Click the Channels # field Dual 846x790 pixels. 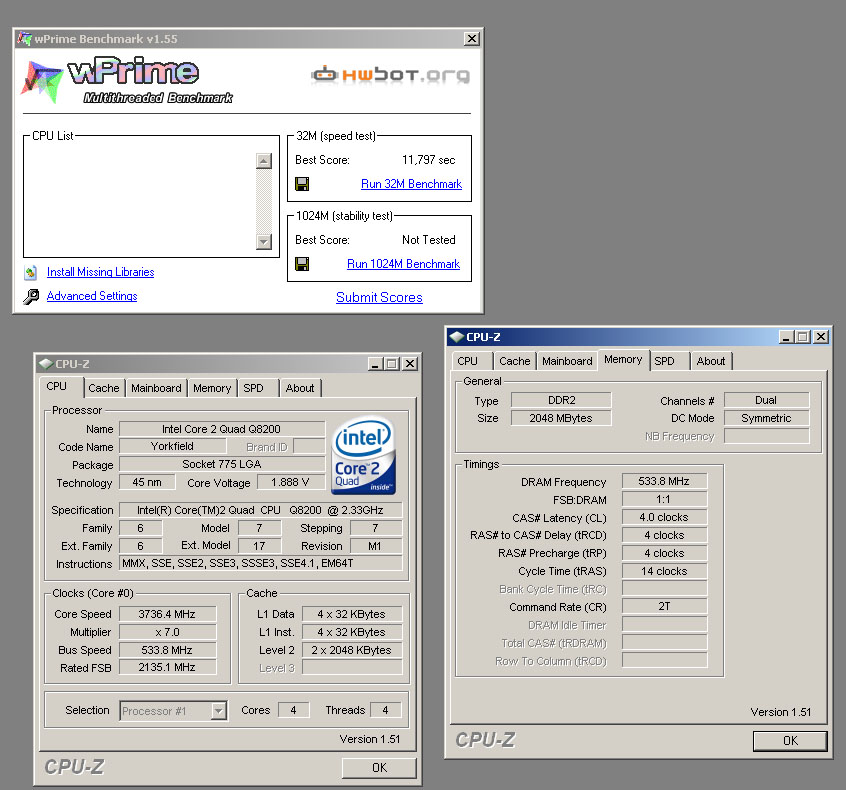pos(766,400)
